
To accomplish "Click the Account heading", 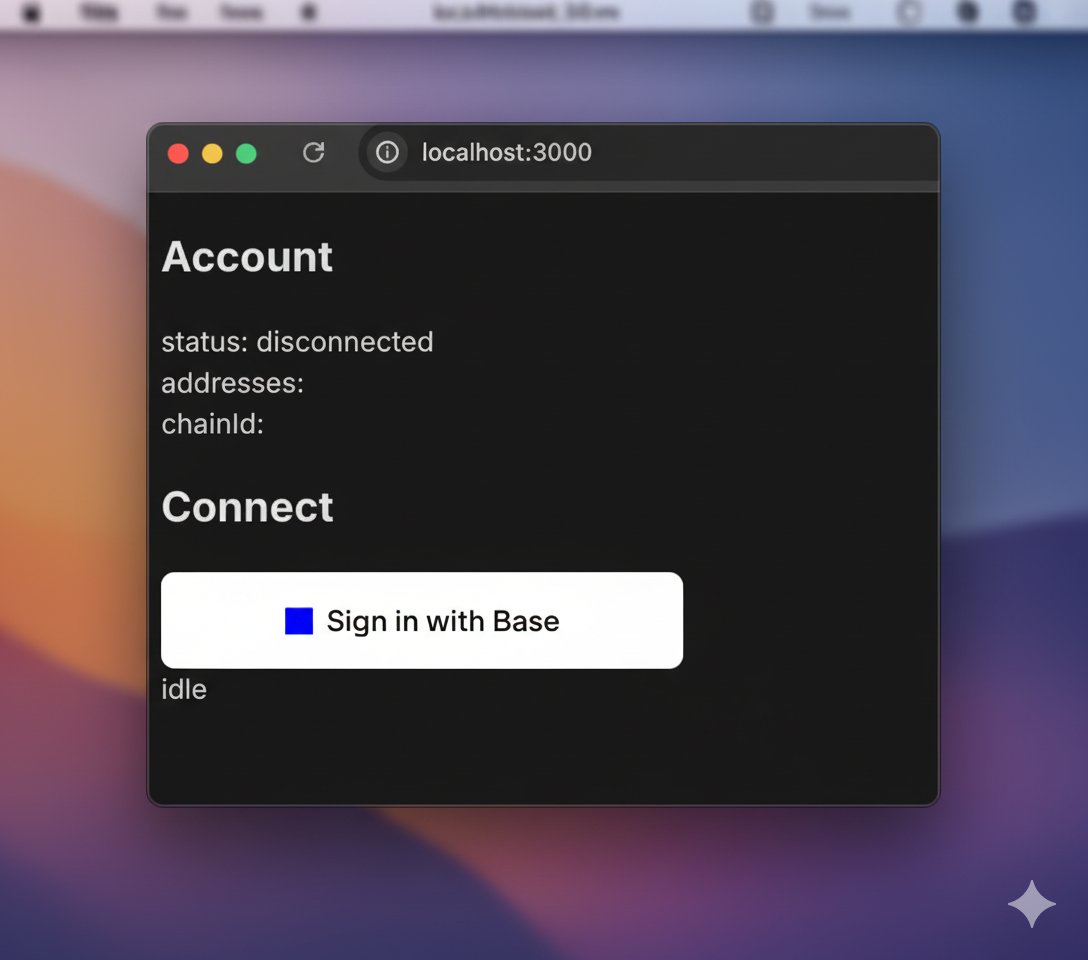I will tap(247, 257).
